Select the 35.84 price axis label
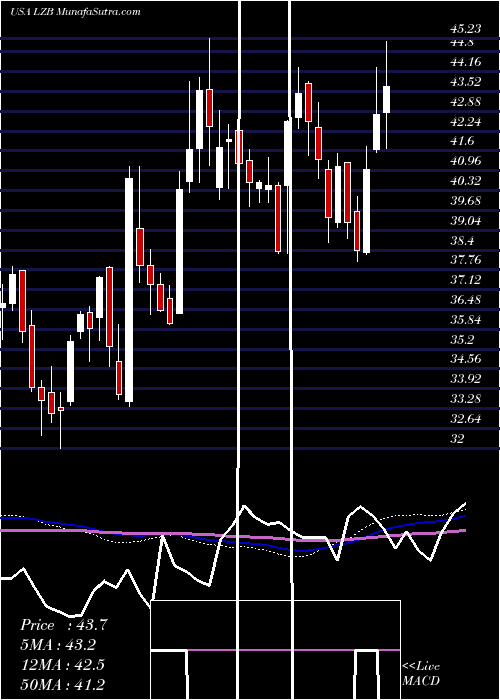This screenshot has height=700, width=500. tap(466, 320)
